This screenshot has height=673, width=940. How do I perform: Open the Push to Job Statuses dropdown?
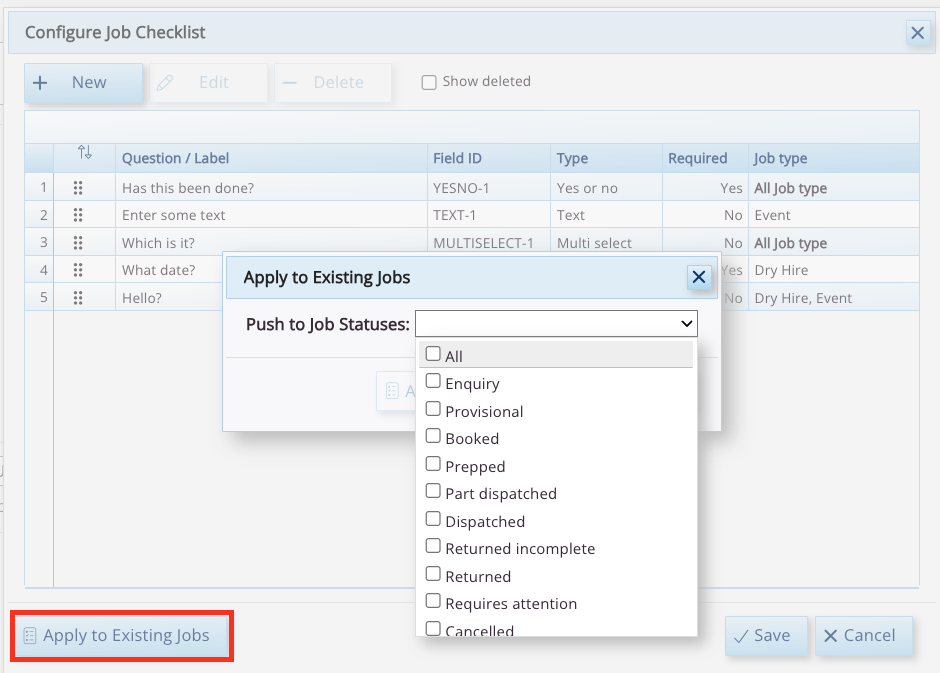(x=556, y=324)
